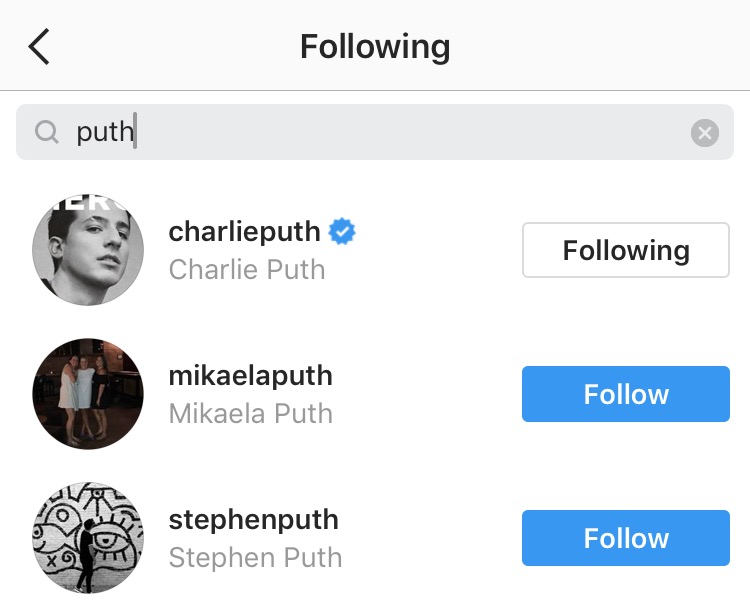Click the Following page title

tap(375, 47)
